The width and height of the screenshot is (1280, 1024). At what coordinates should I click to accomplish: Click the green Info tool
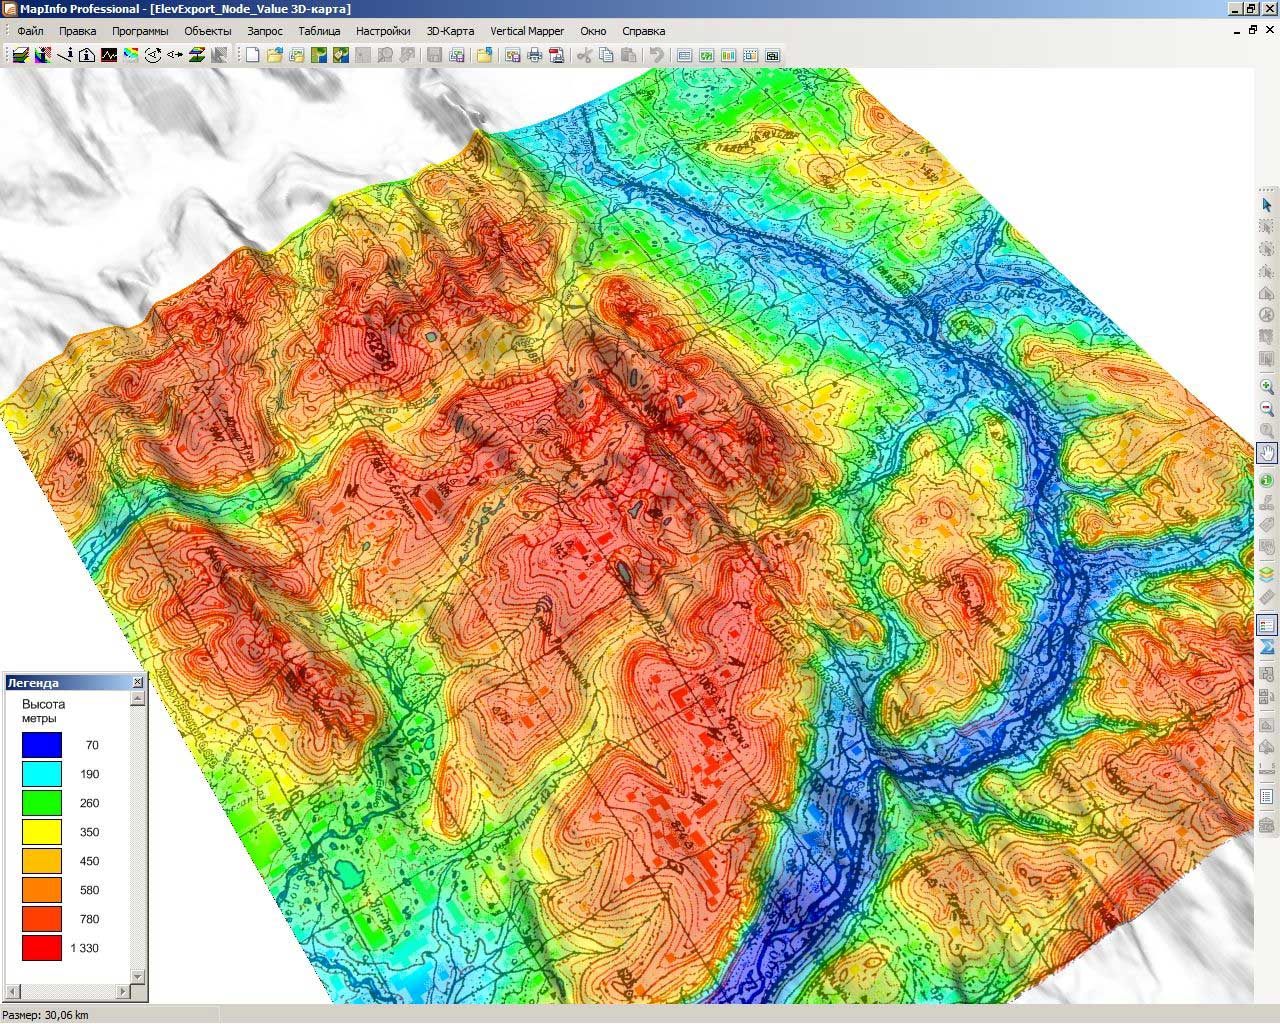pos(1267,481)
